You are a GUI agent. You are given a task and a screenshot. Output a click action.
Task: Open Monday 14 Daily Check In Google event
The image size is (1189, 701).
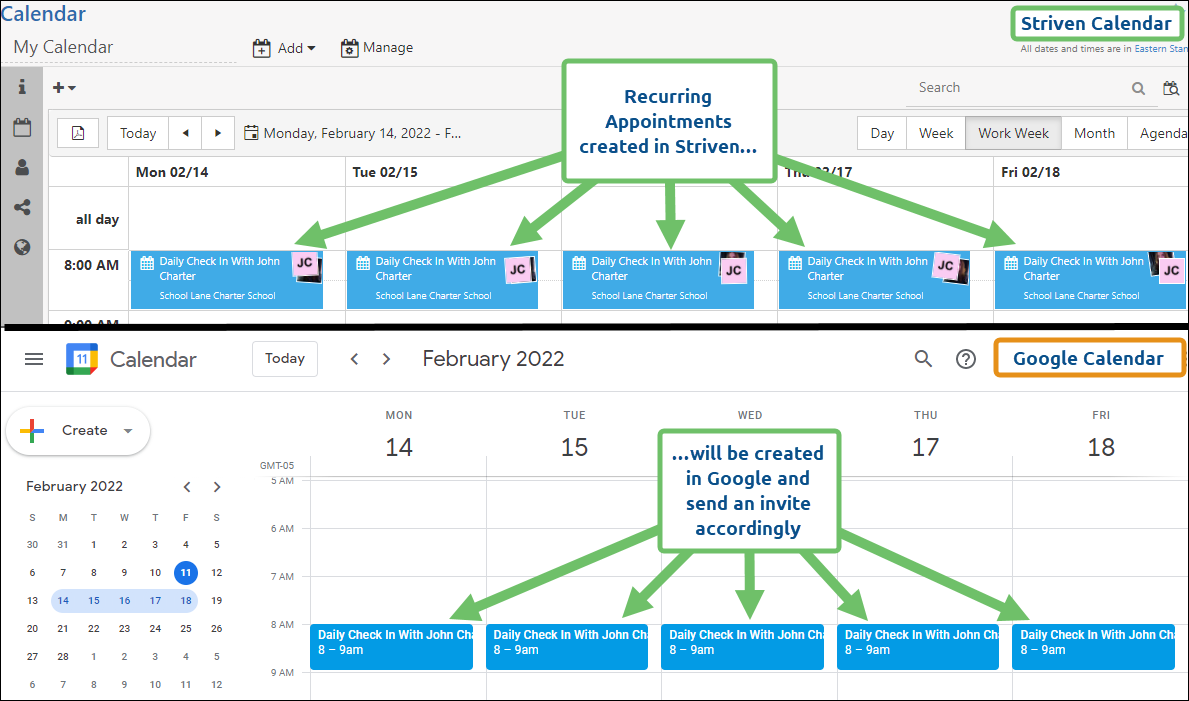(x=391, y=647)
